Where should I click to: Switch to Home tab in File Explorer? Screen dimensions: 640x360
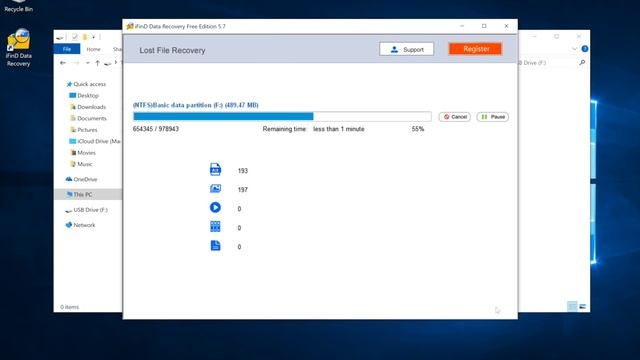93,49
